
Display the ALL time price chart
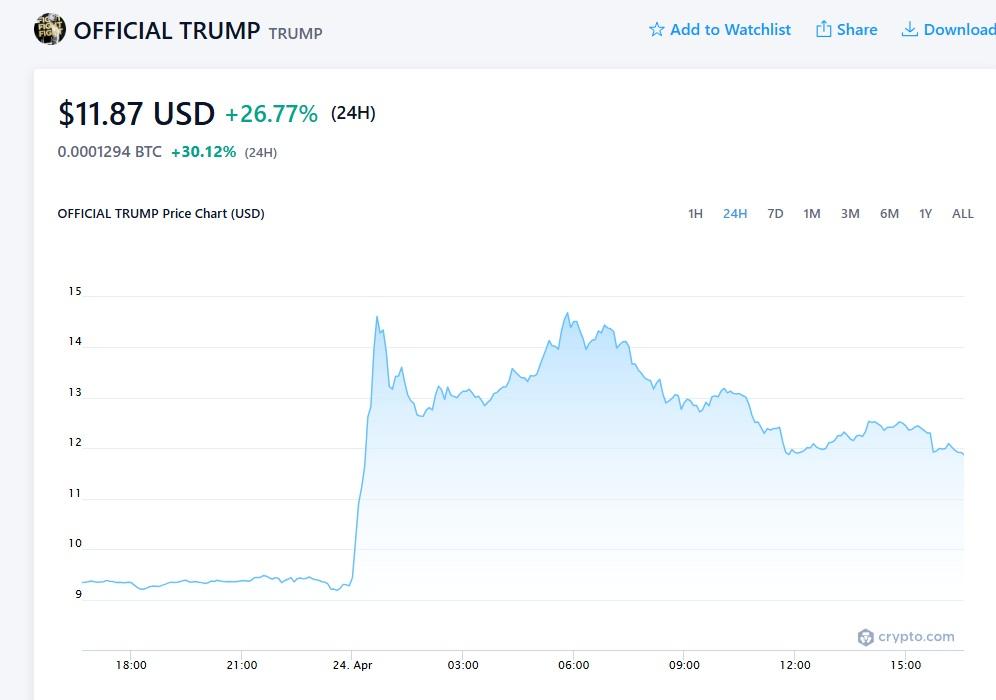(x=963, y=213)
